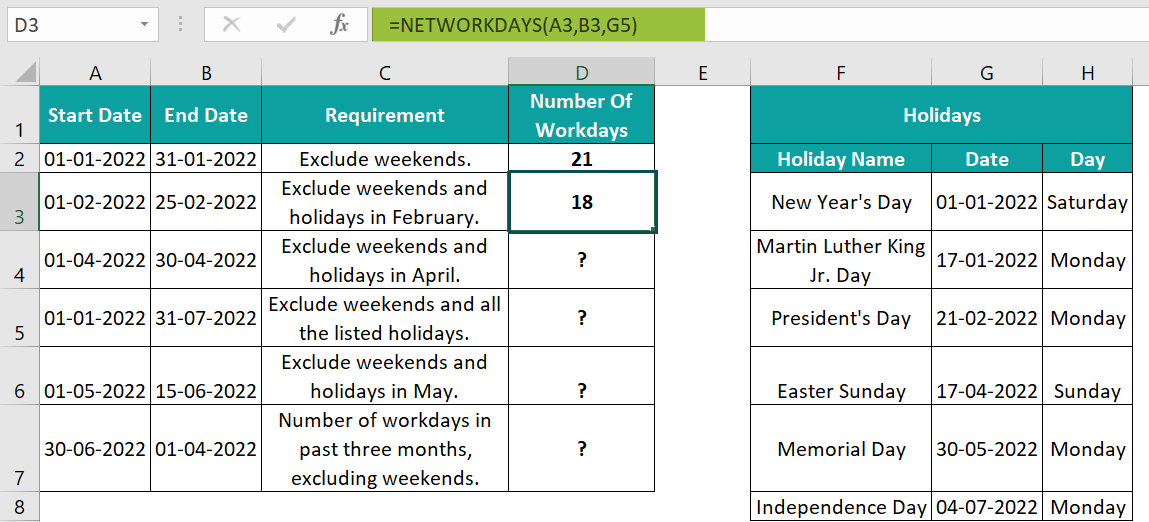Select 'past three months' requirement cell
1149x522 pixels.
point(385,448)
